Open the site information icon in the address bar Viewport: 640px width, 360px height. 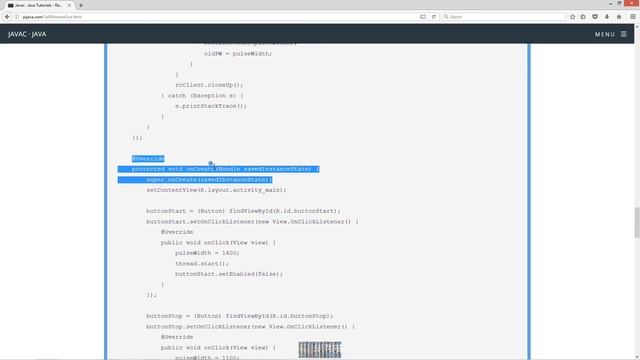(17, 17)
